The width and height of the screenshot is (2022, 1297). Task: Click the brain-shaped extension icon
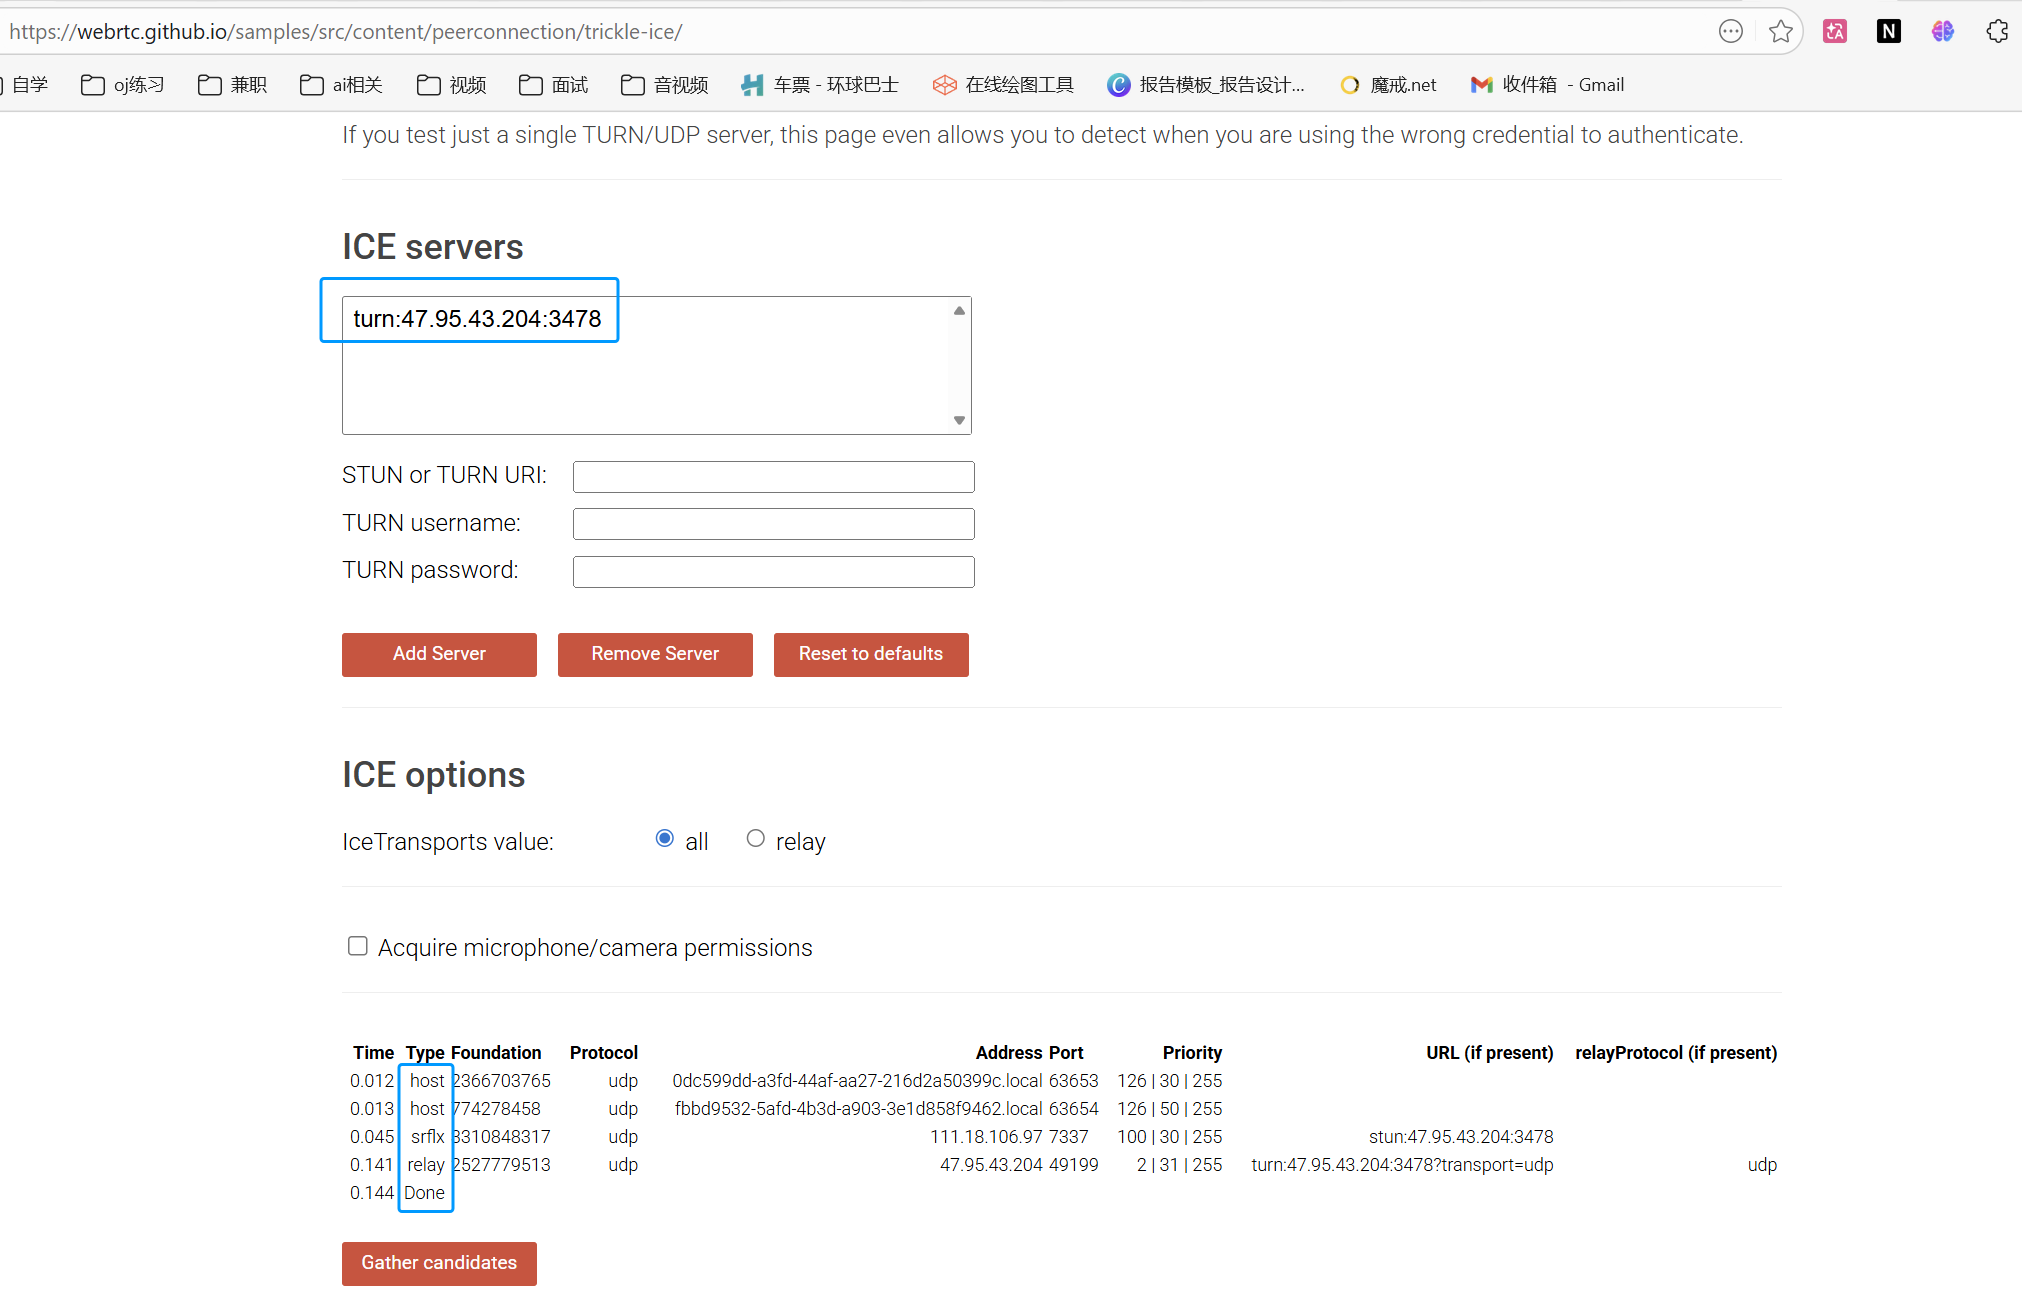coord(1942,32)
